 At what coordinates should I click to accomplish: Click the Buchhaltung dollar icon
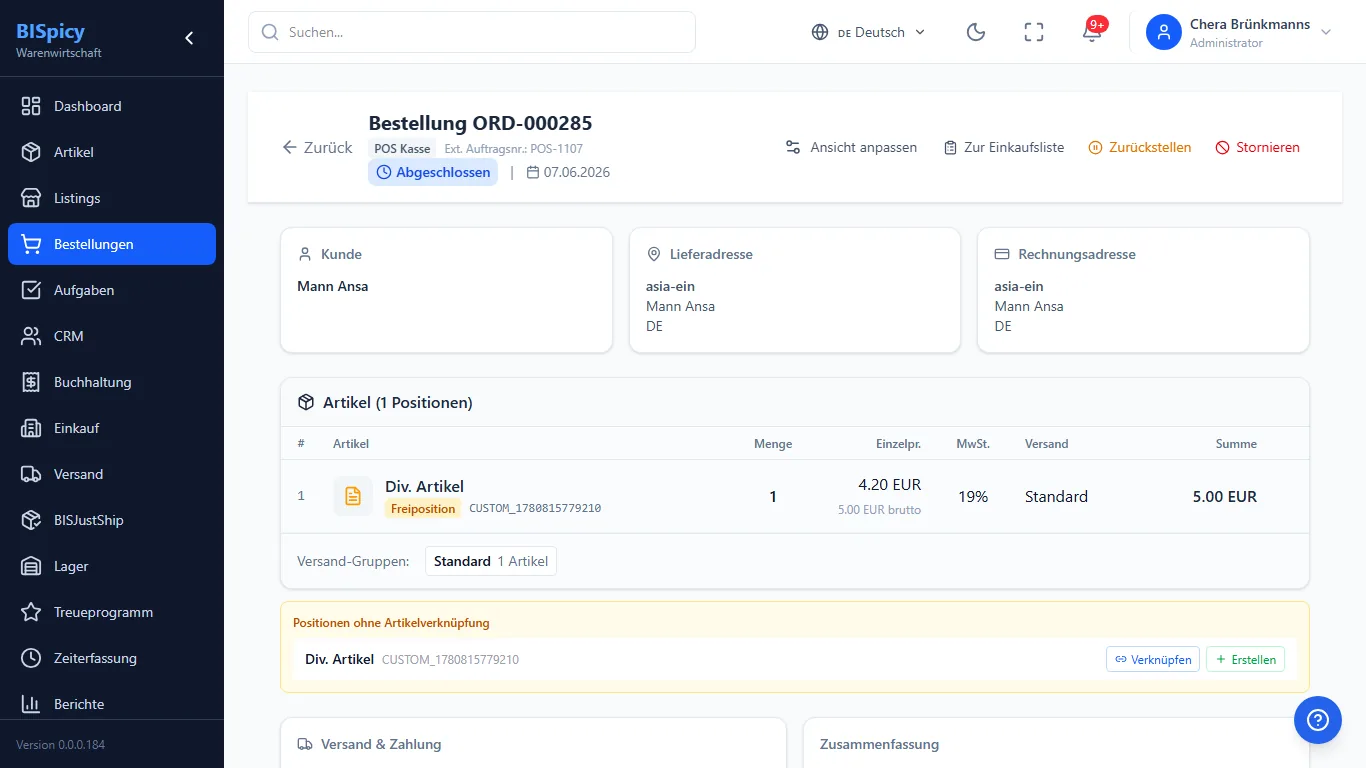tap(31, 382)
